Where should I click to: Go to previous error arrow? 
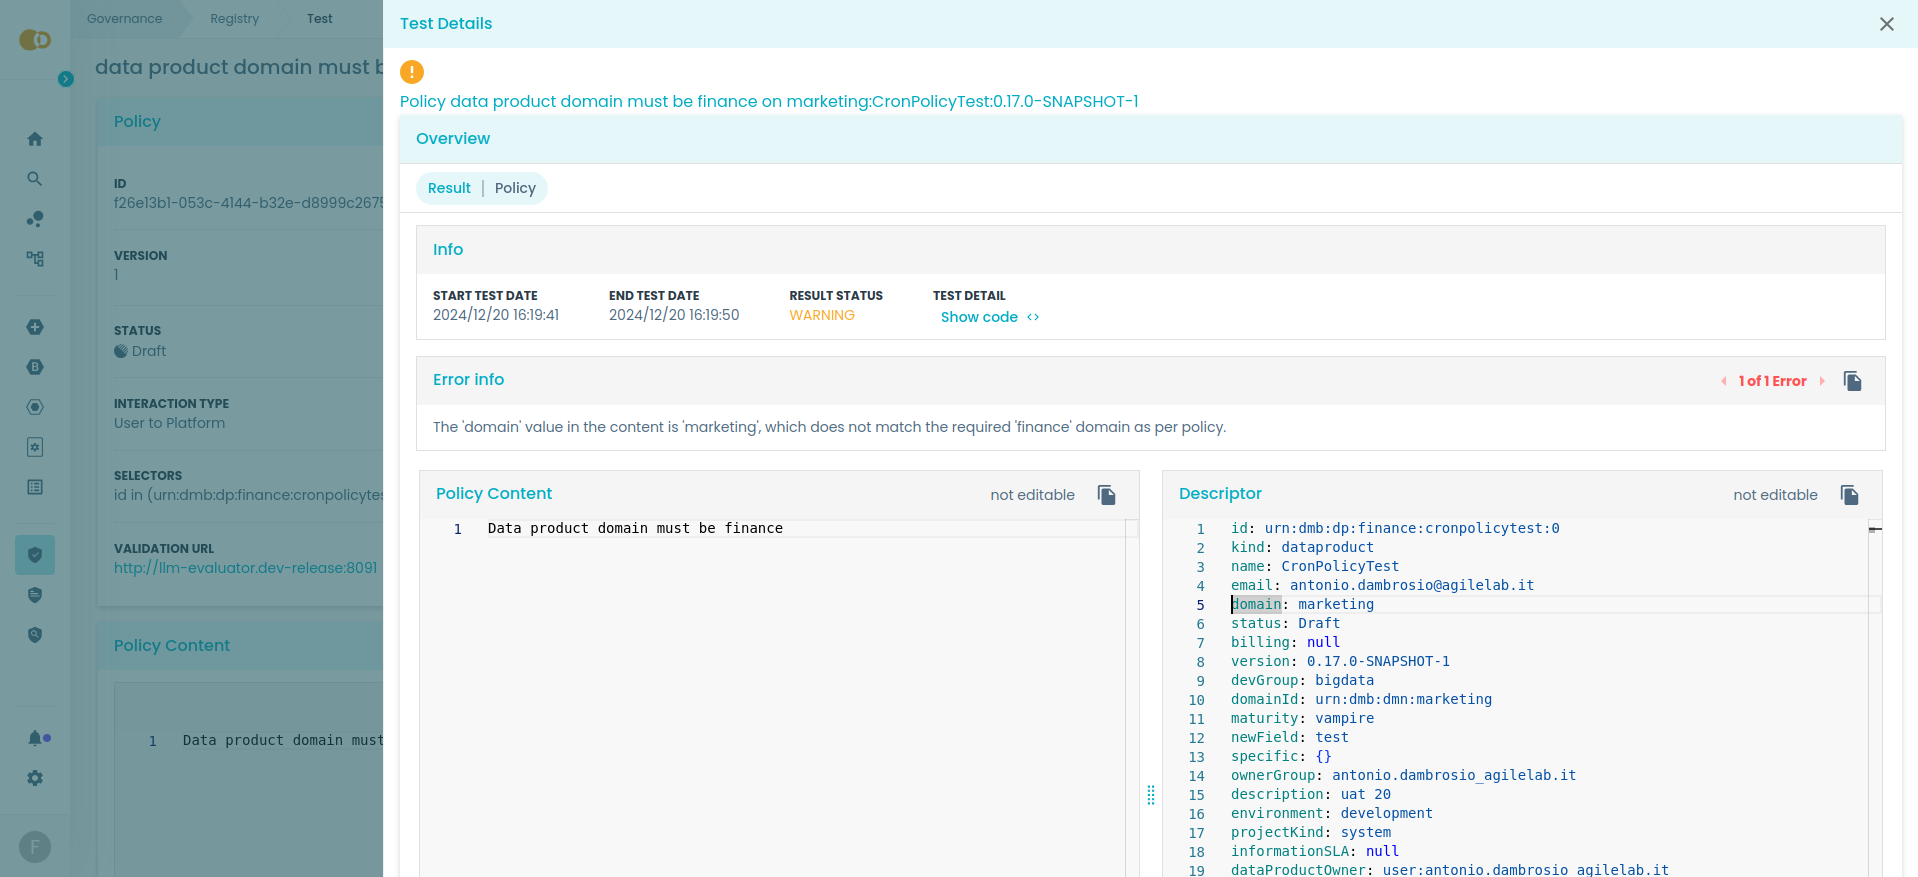1724,381
